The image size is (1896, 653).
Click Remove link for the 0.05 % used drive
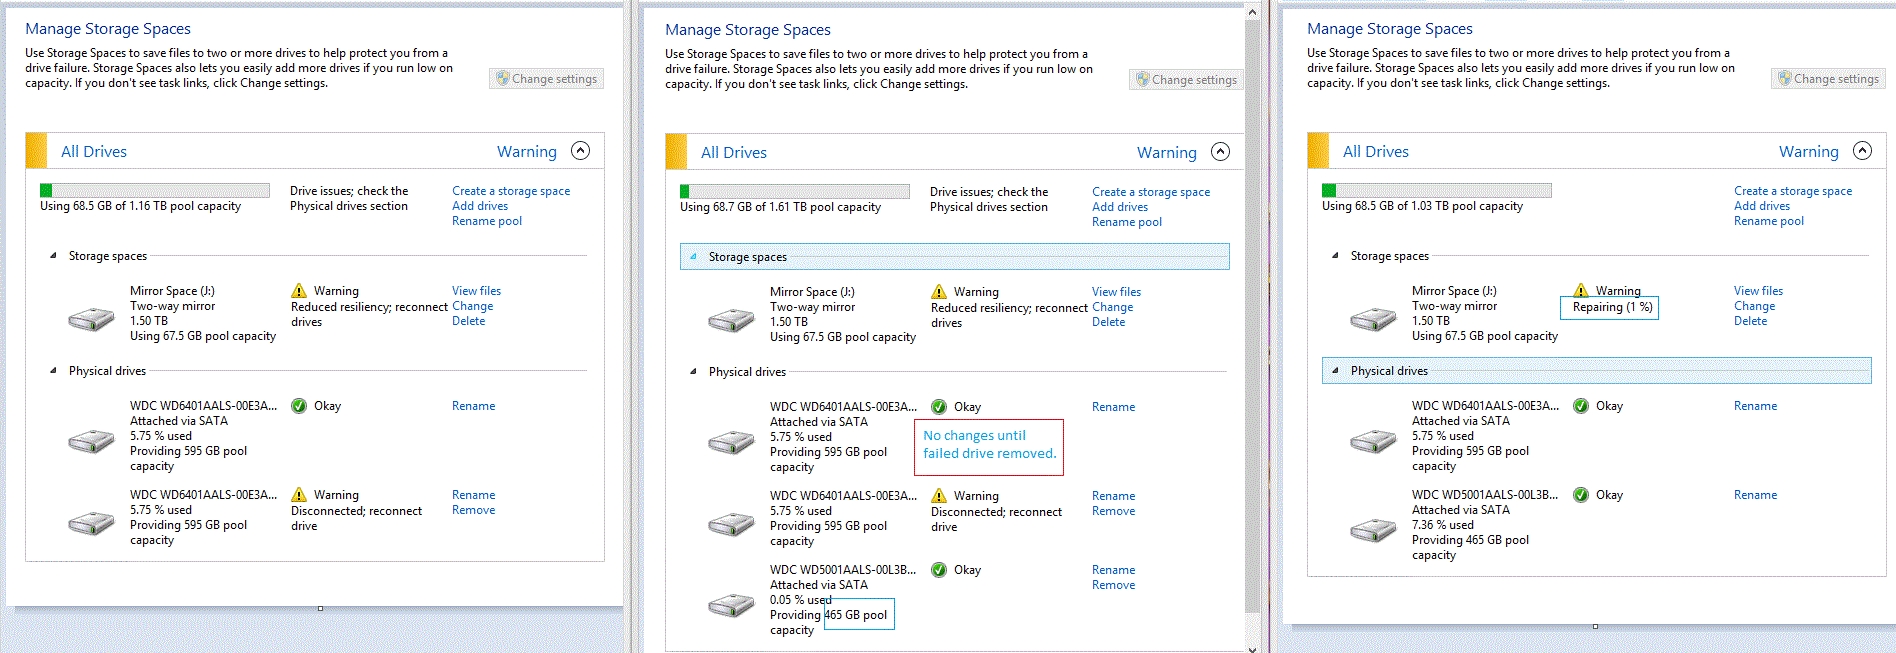[1113, 585]
